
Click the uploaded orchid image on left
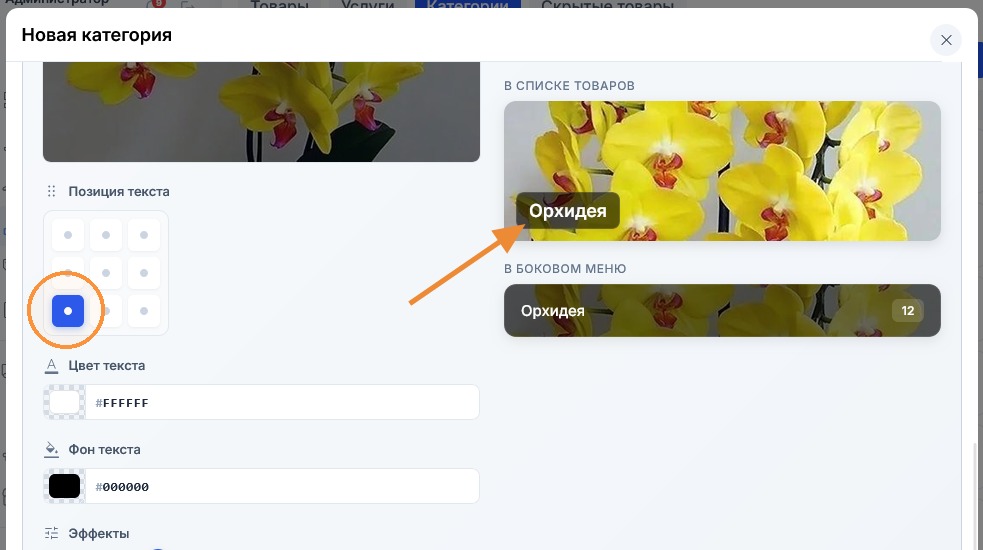tap(261, 112)
